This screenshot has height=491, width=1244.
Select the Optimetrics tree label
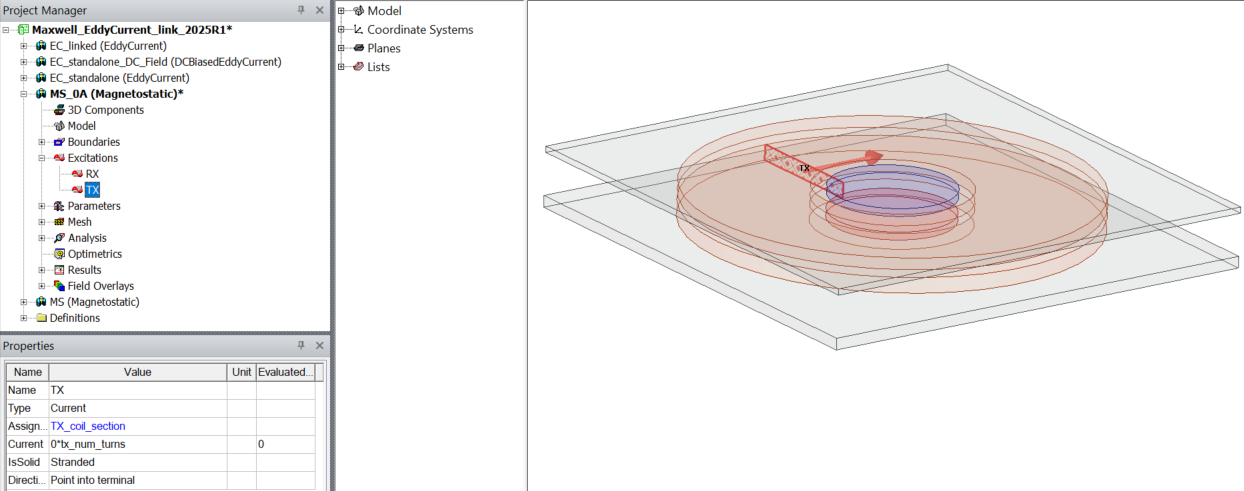pyautogui.click(x=94, y=254)
